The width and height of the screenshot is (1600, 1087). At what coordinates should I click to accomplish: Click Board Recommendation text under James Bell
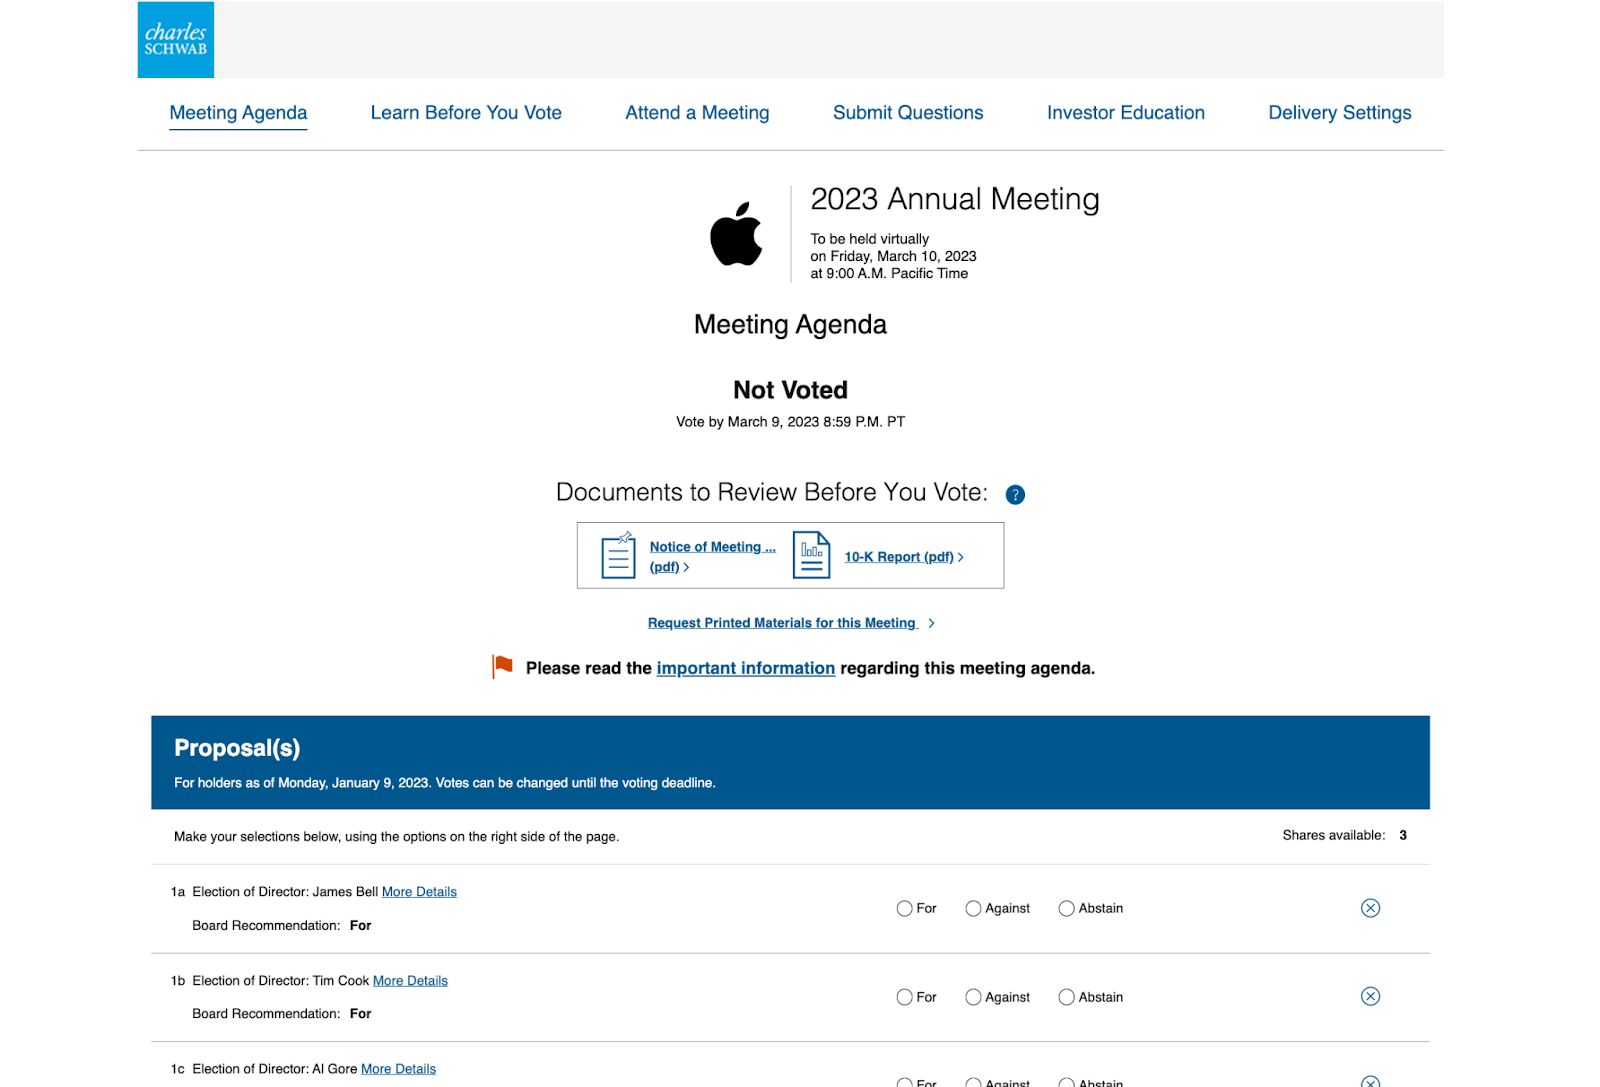281,926
